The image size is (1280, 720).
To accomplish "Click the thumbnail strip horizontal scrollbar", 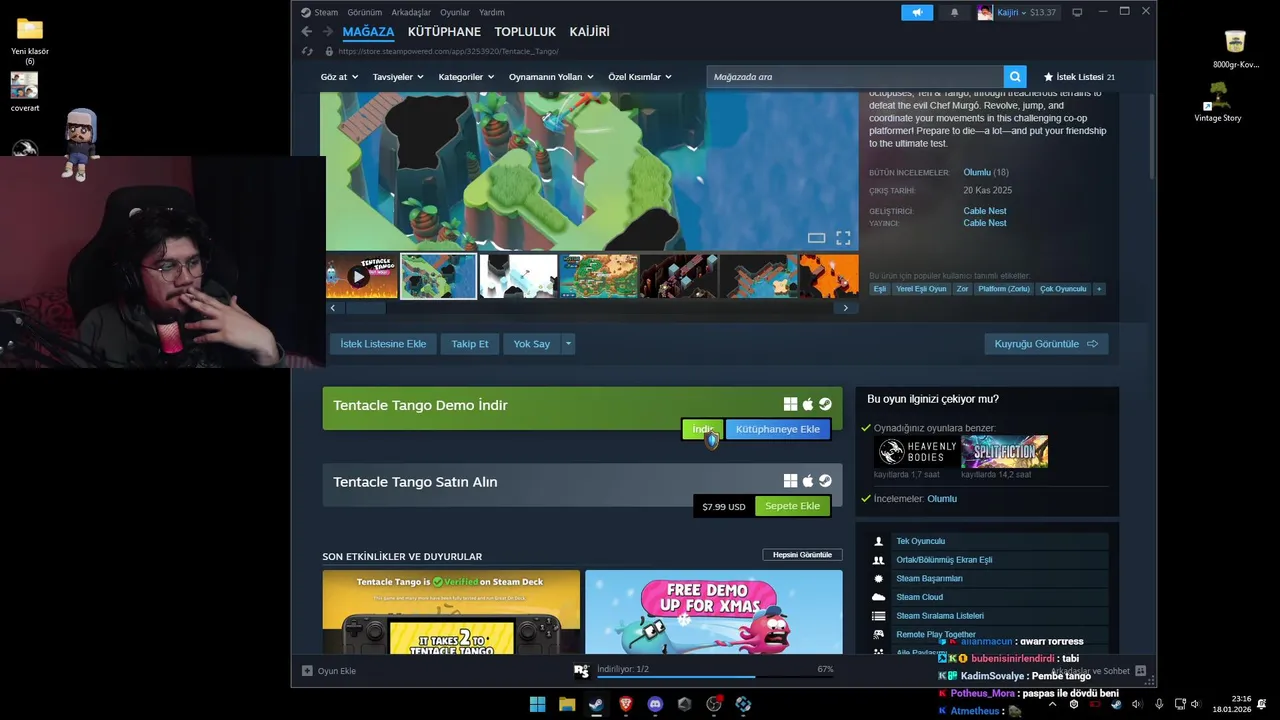I will click(366, 308).
